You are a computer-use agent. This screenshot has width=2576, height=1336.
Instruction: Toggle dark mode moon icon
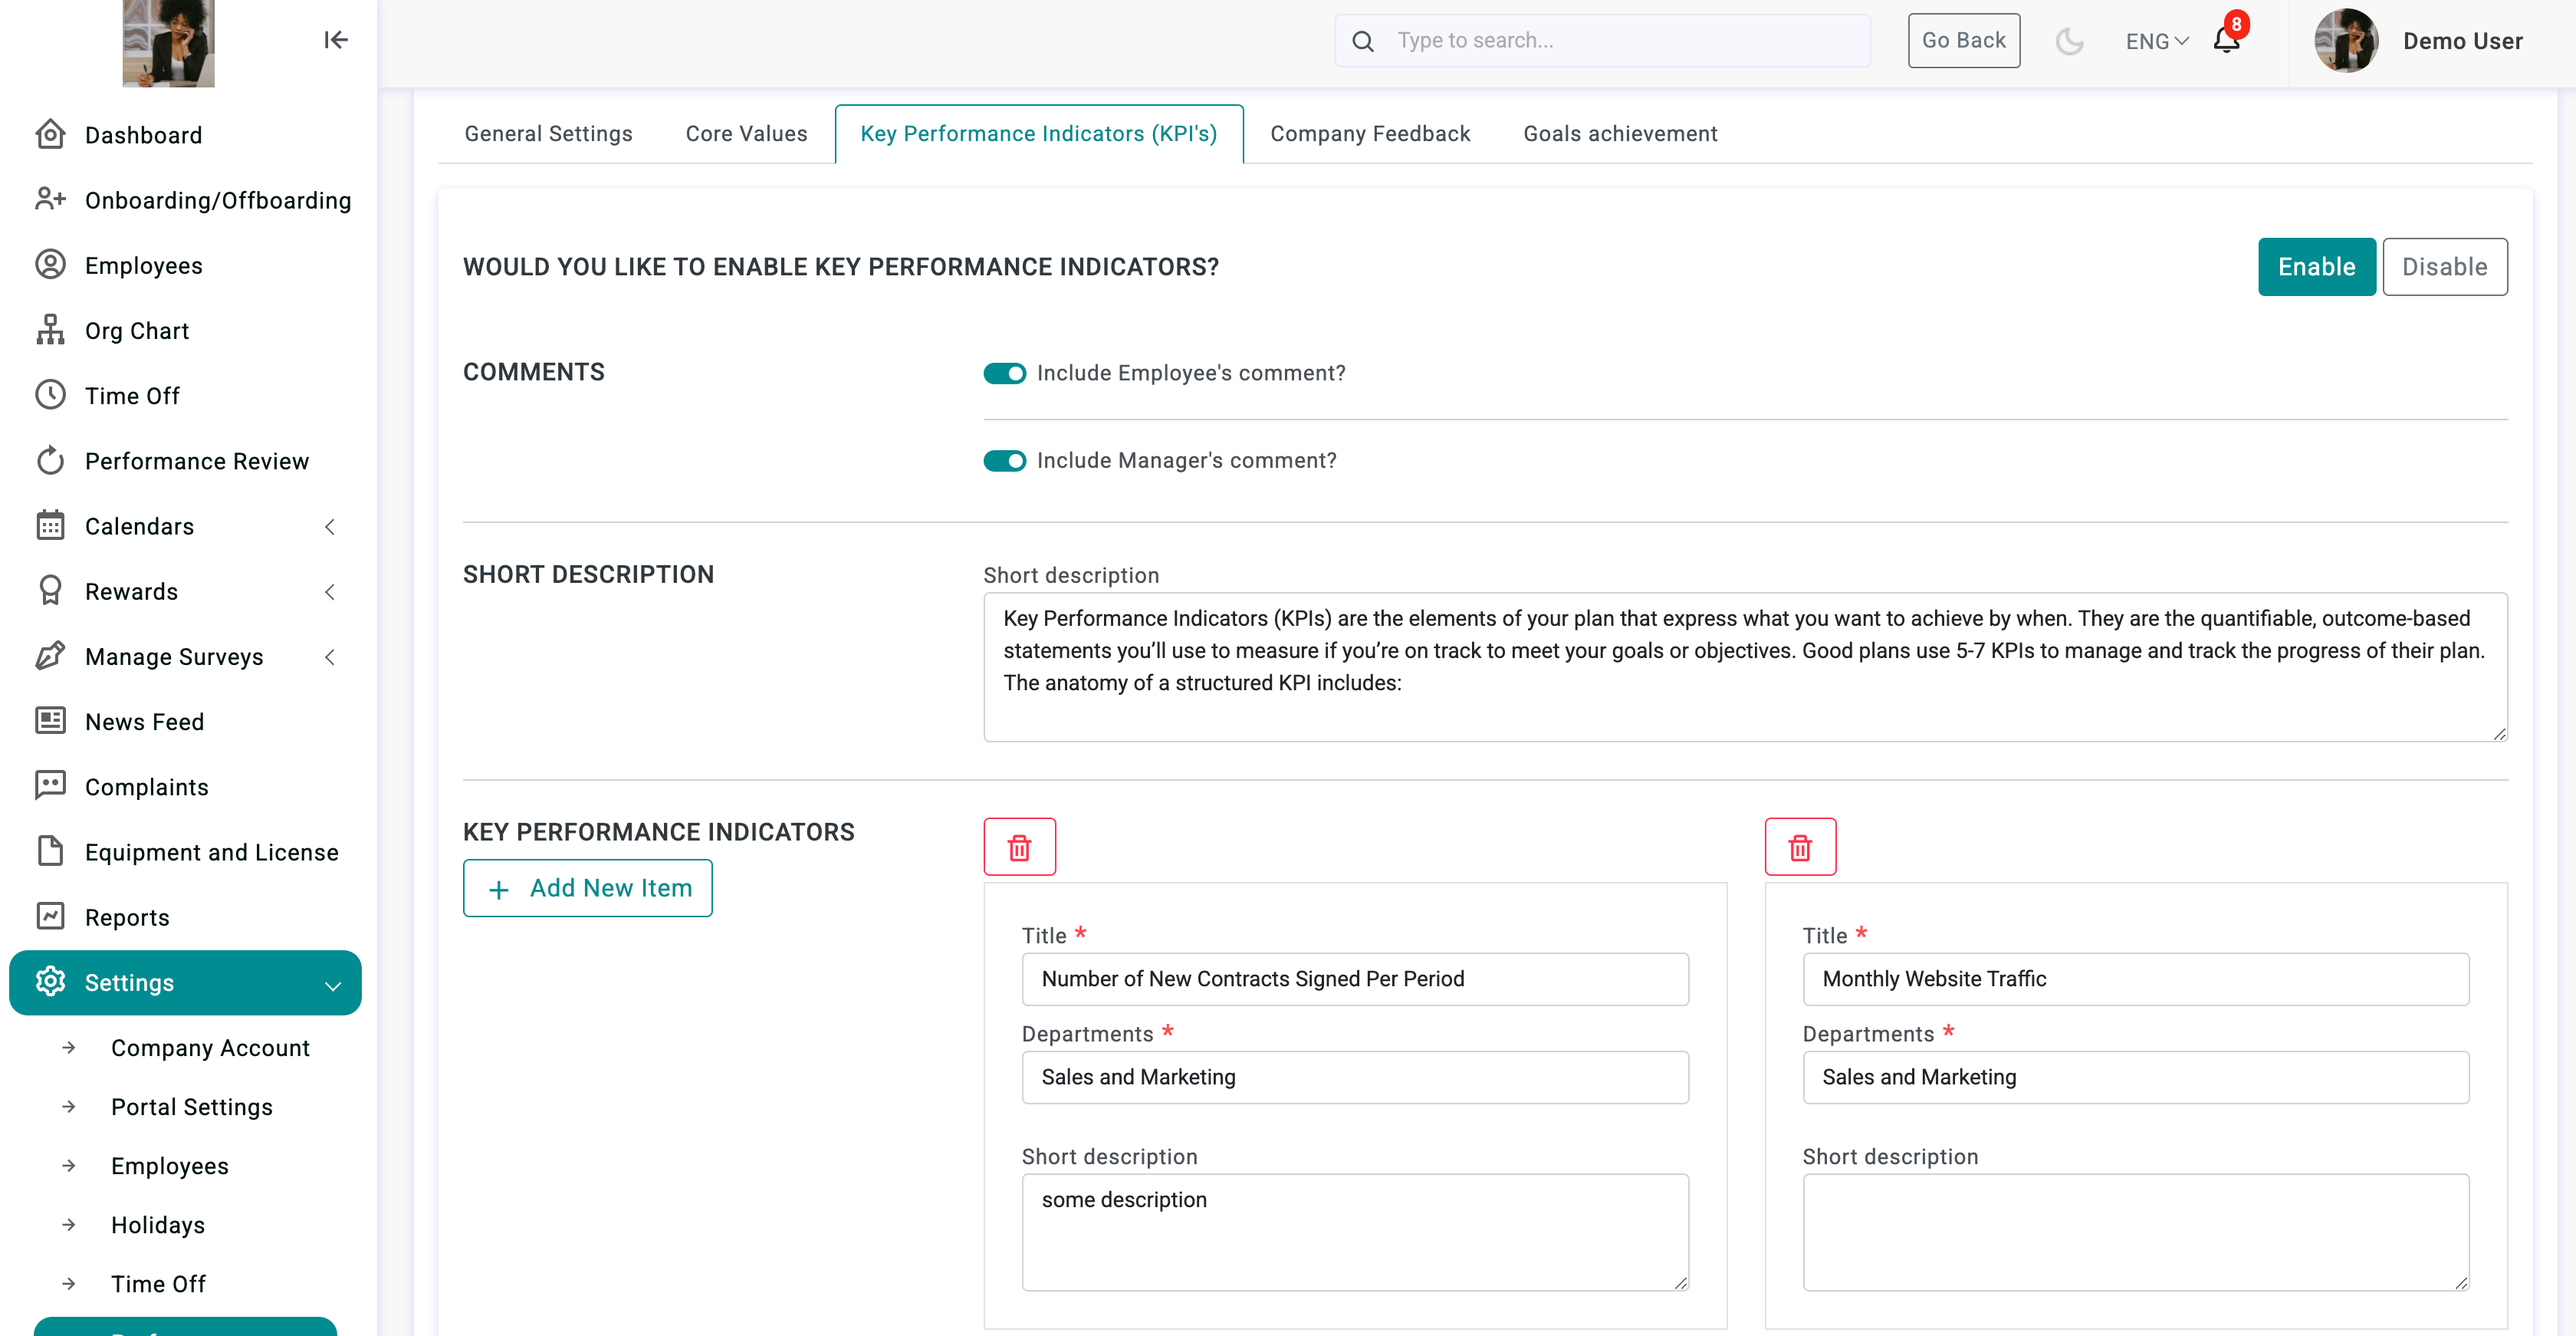tap(2069, 41)
